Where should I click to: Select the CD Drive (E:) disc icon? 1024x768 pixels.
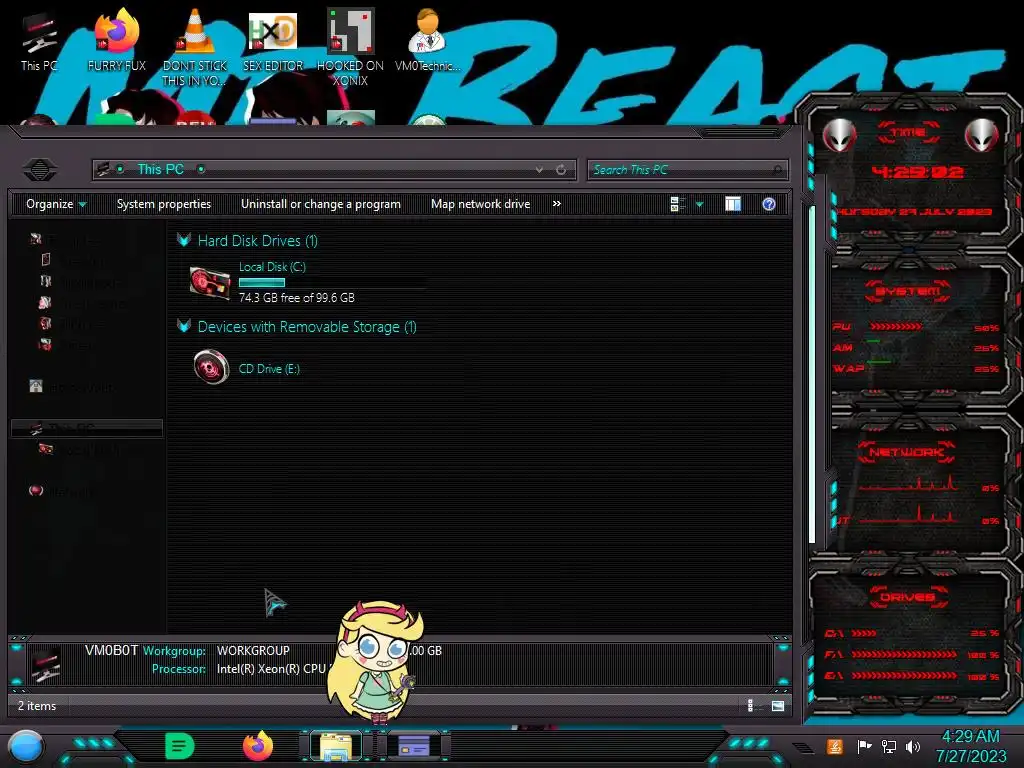(x=211, y=367)
